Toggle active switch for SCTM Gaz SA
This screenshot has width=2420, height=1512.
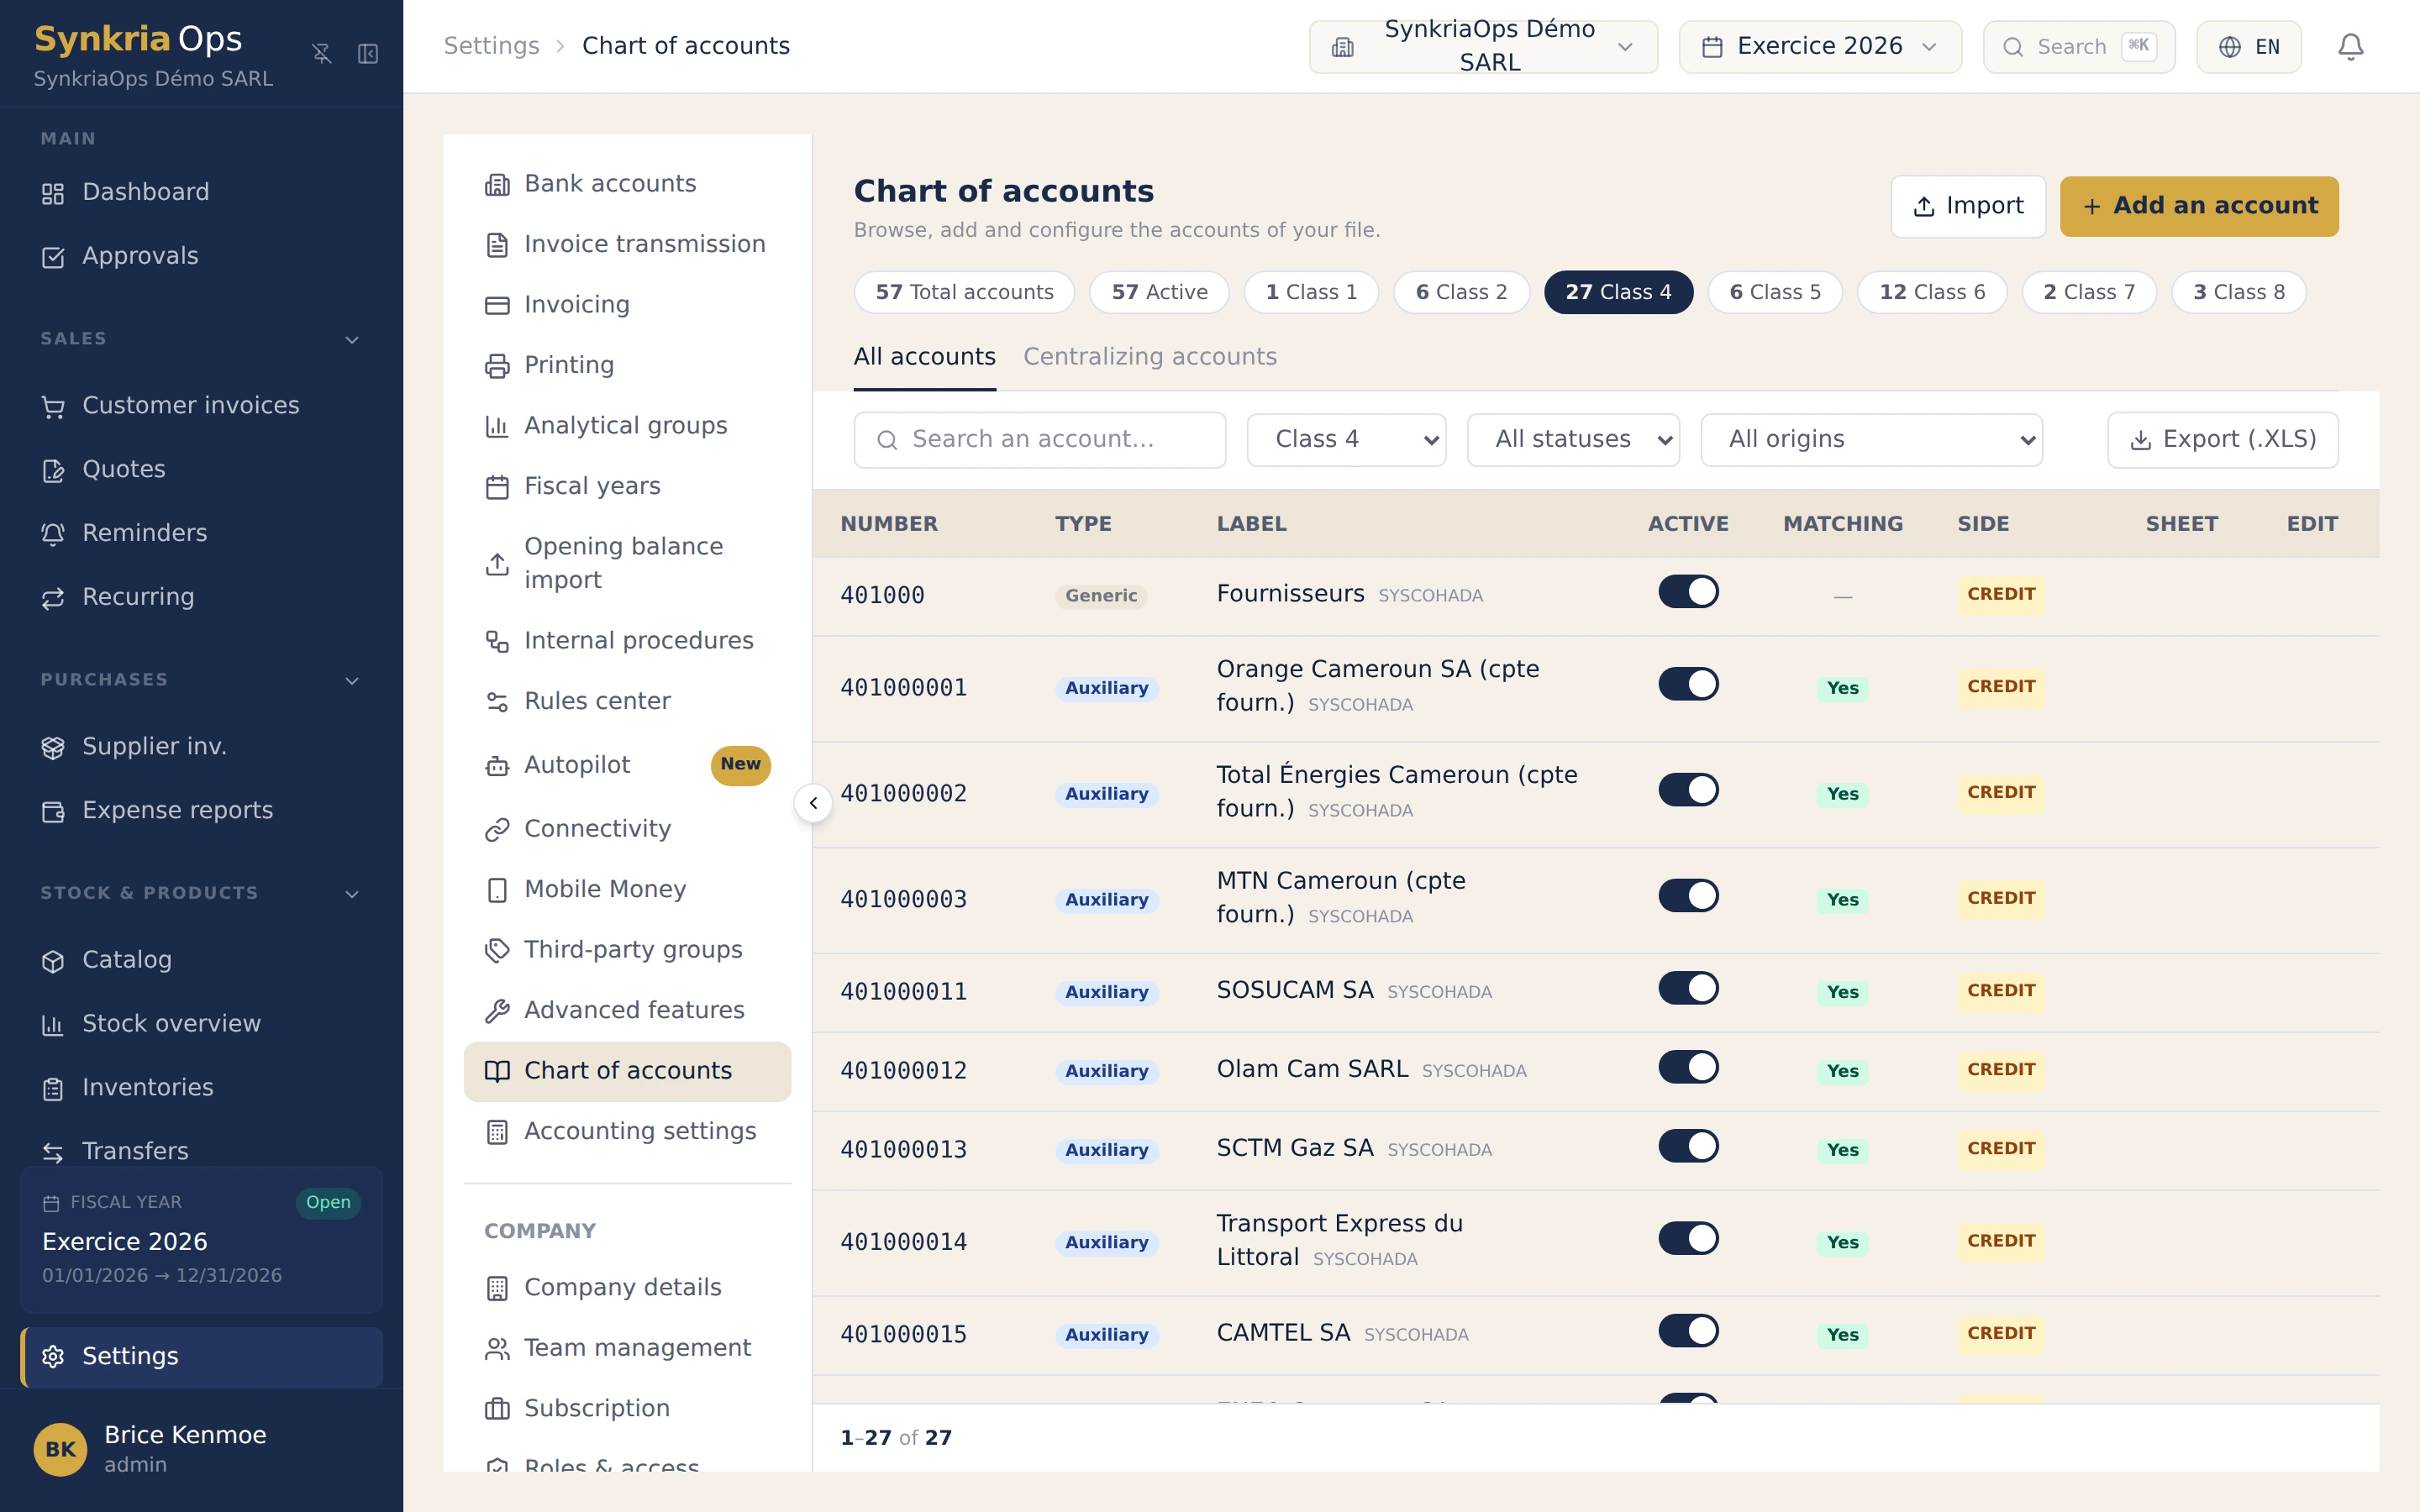point(1688,1147)
